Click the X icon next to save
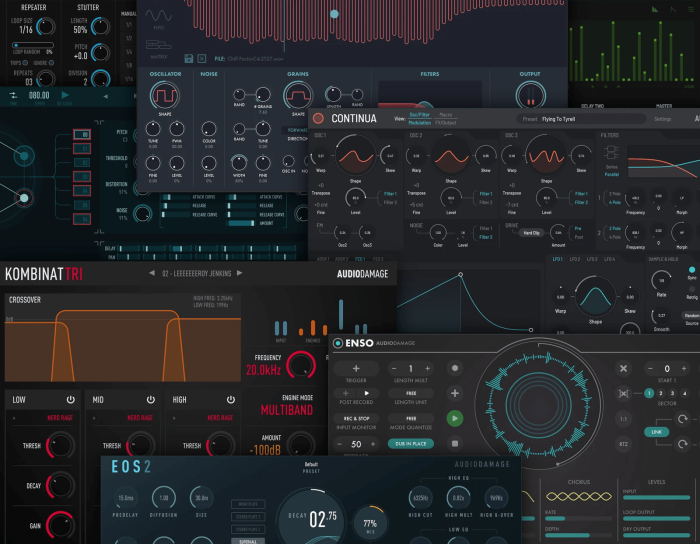 202,58
